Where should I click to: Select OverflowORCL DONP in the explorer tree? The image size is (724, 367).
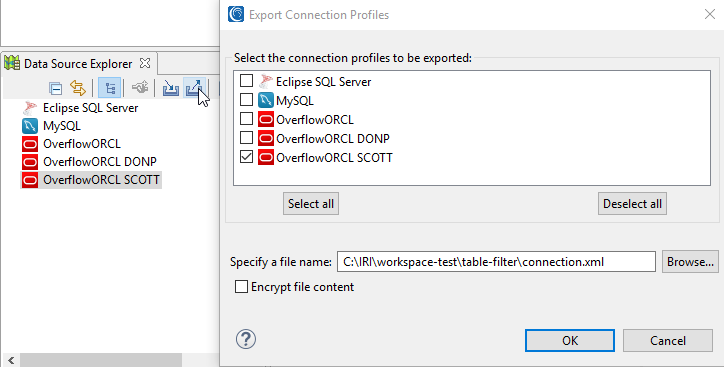tap(100, 162)
